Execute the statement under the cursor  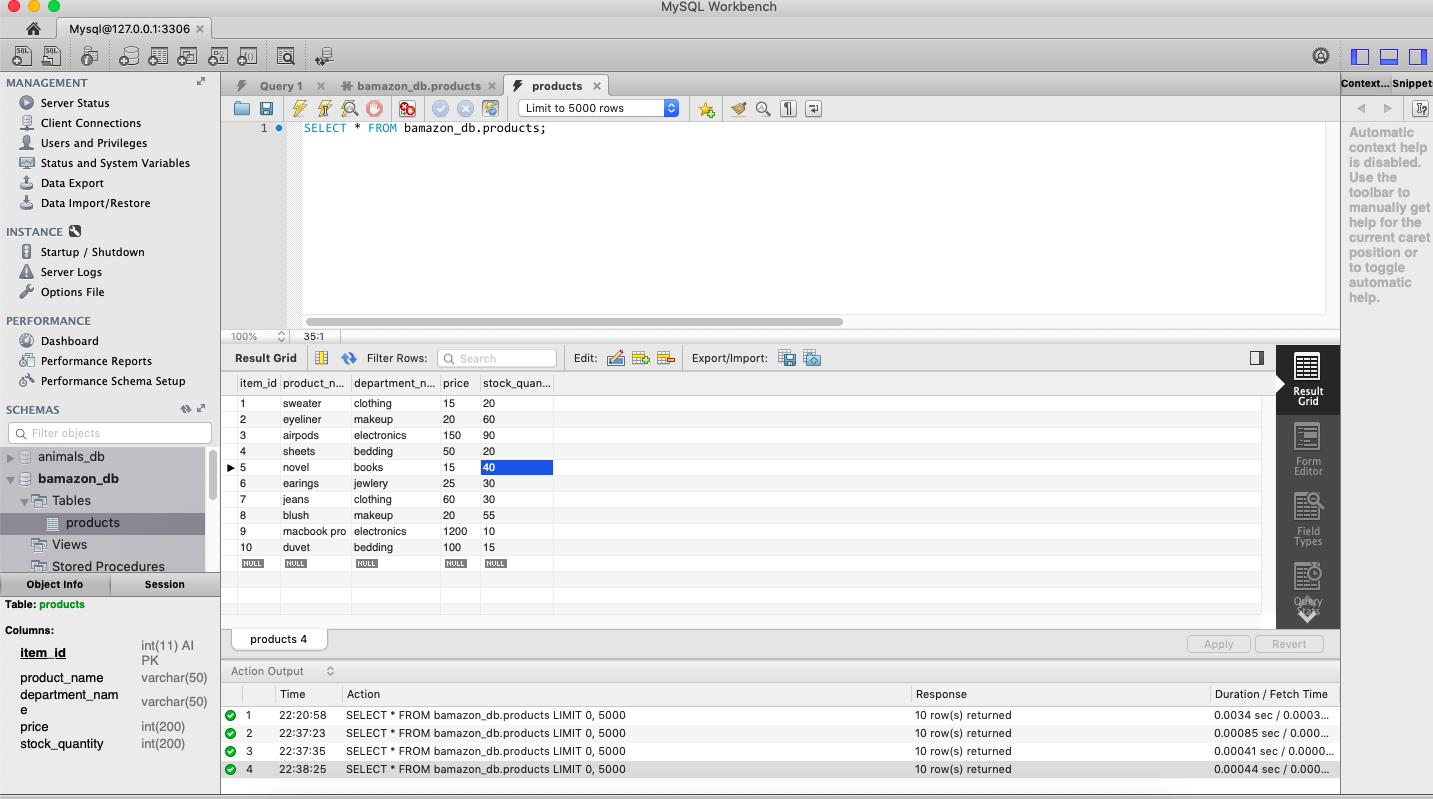point(324,108)
